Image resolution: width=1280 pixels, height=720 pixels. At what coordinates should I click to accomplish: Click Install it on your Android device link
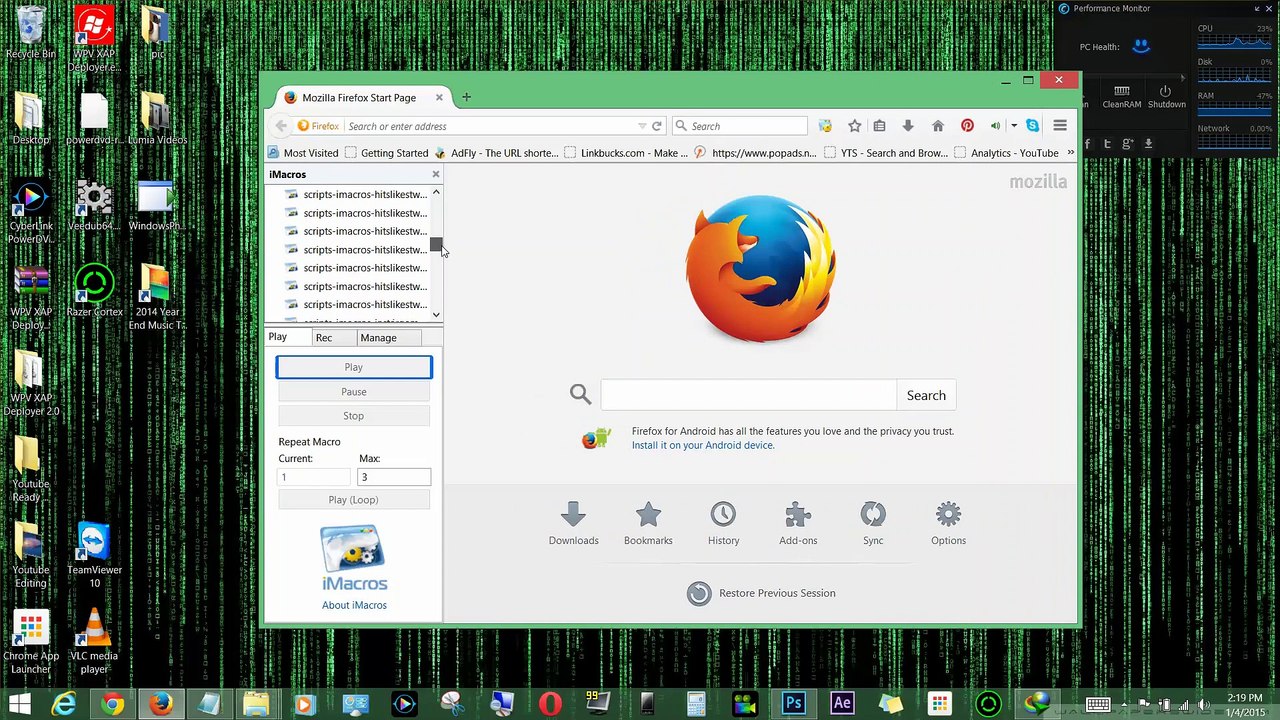coord(703,445)
